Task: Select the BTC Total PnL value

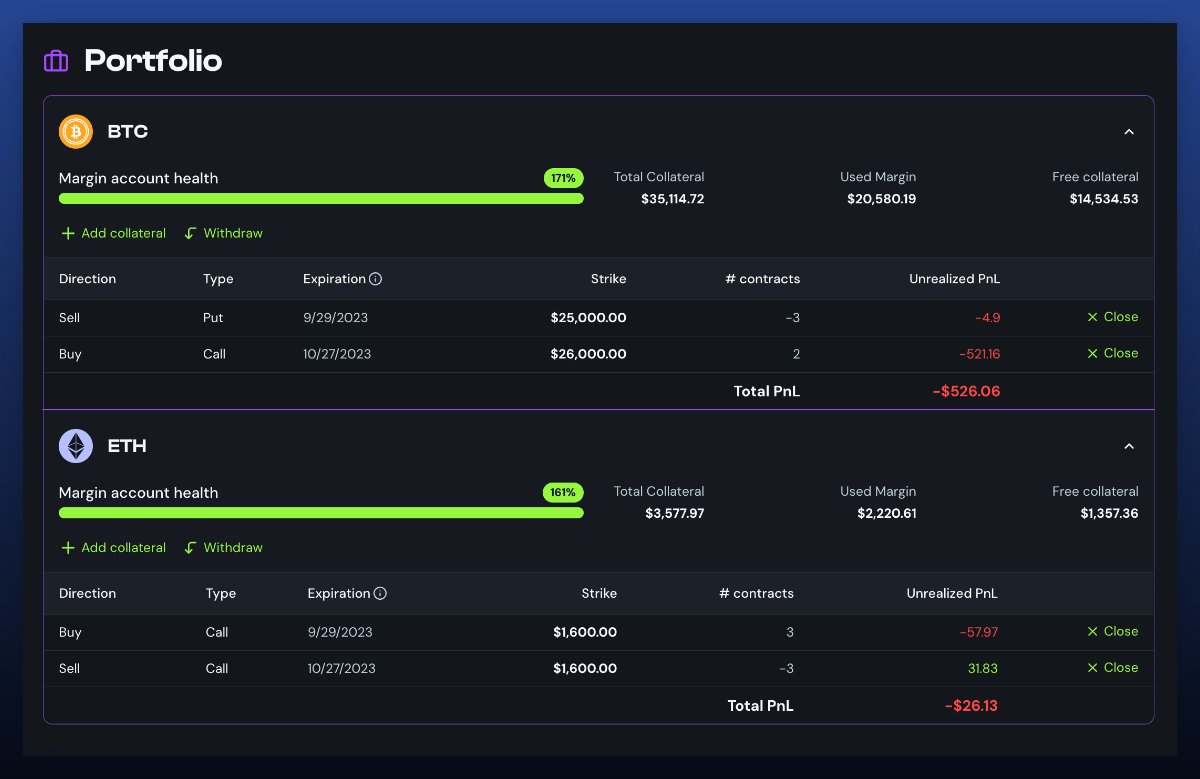Action: point(966,391)
